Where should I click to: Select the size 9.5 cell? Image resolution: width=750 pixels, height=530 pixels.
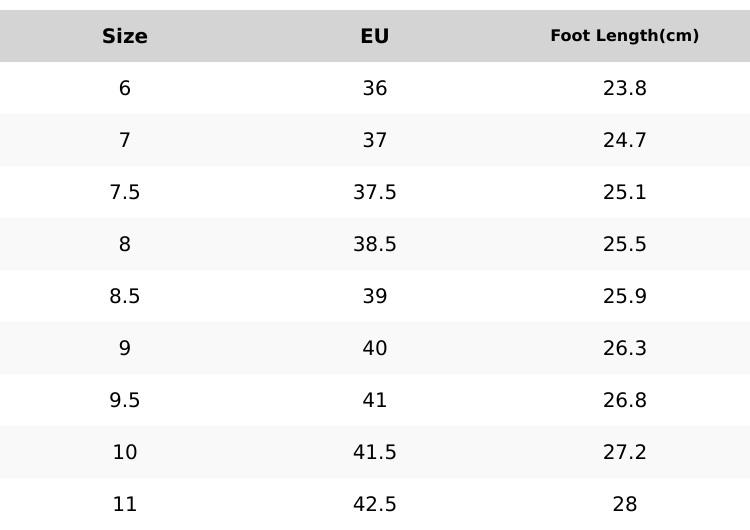(125, 400)
